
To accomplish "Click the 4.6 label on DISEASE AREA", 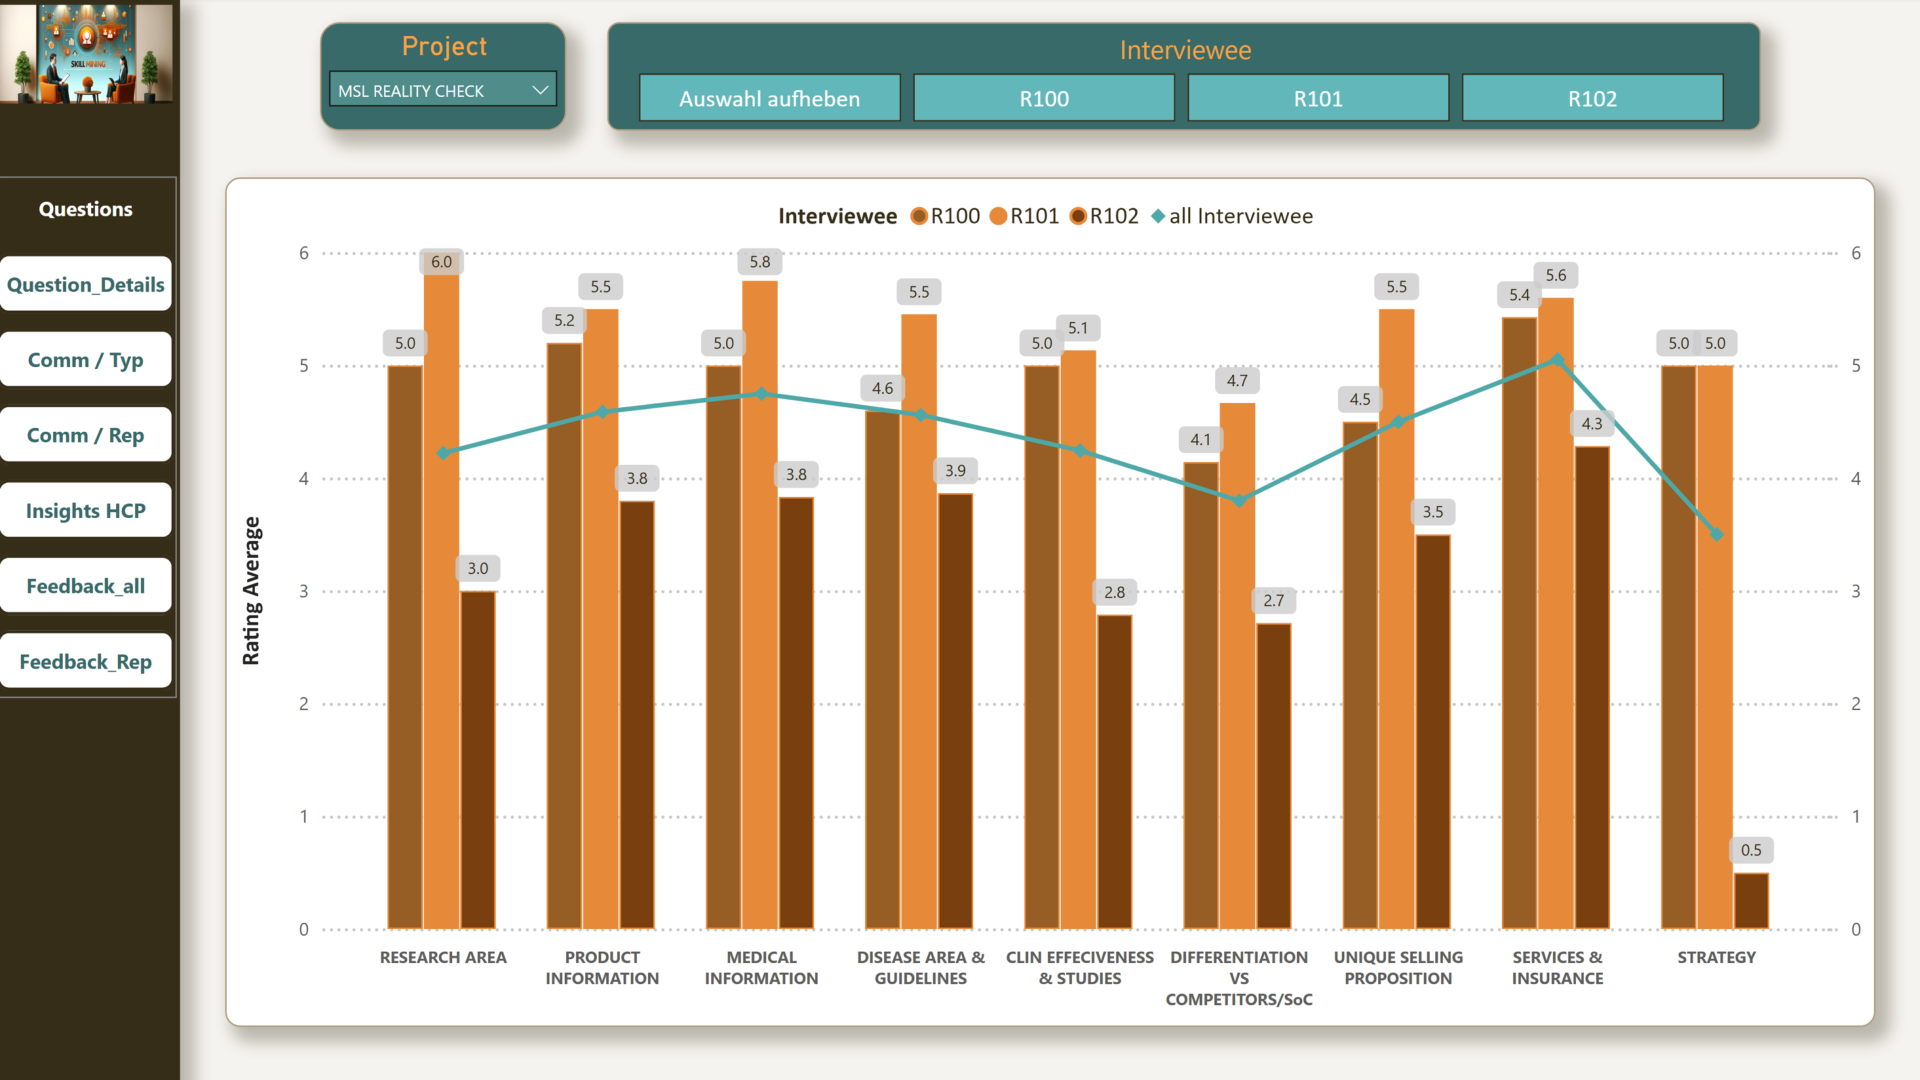I will (882, 388).
